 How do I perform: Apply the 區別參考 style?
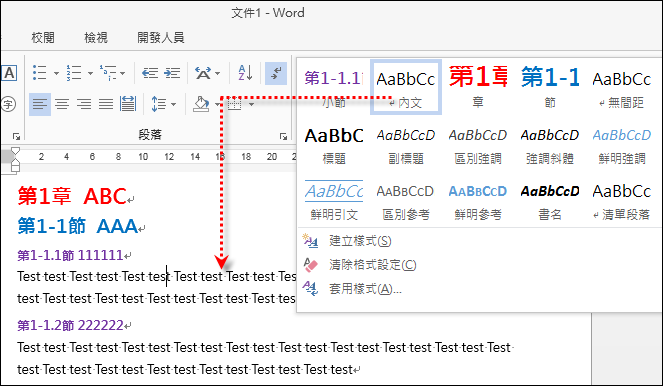click(x=406, y=201)
